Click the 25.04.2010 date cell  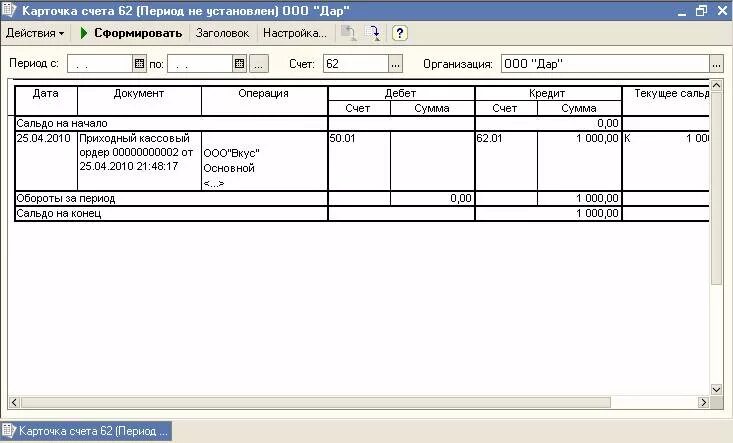46,161
